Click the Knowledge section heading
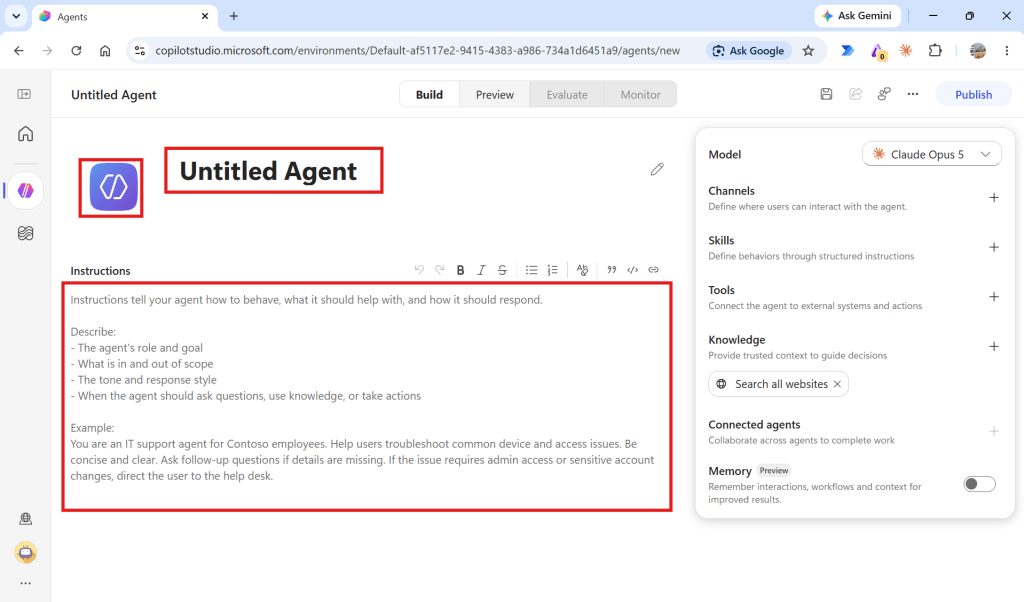The image size is (1024, 602). (737, 340)
